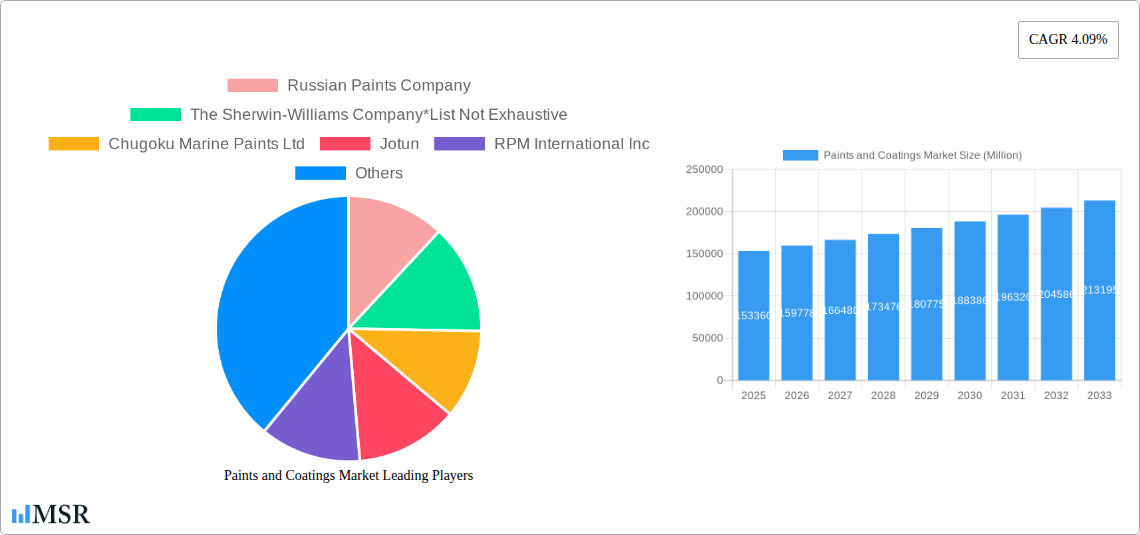
Task: Click the Others blue legend swatch
Action: [320, 173]
